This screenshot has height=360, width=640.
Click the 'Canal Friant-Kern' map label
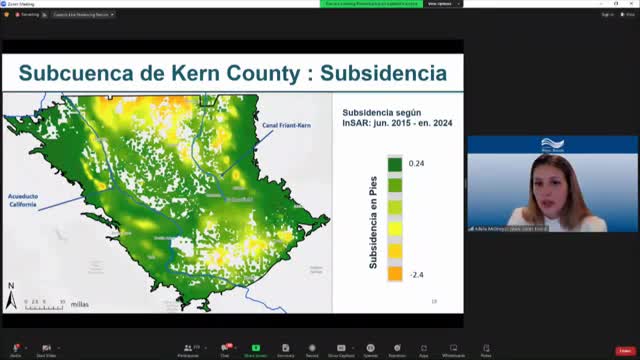click(287, 125)
